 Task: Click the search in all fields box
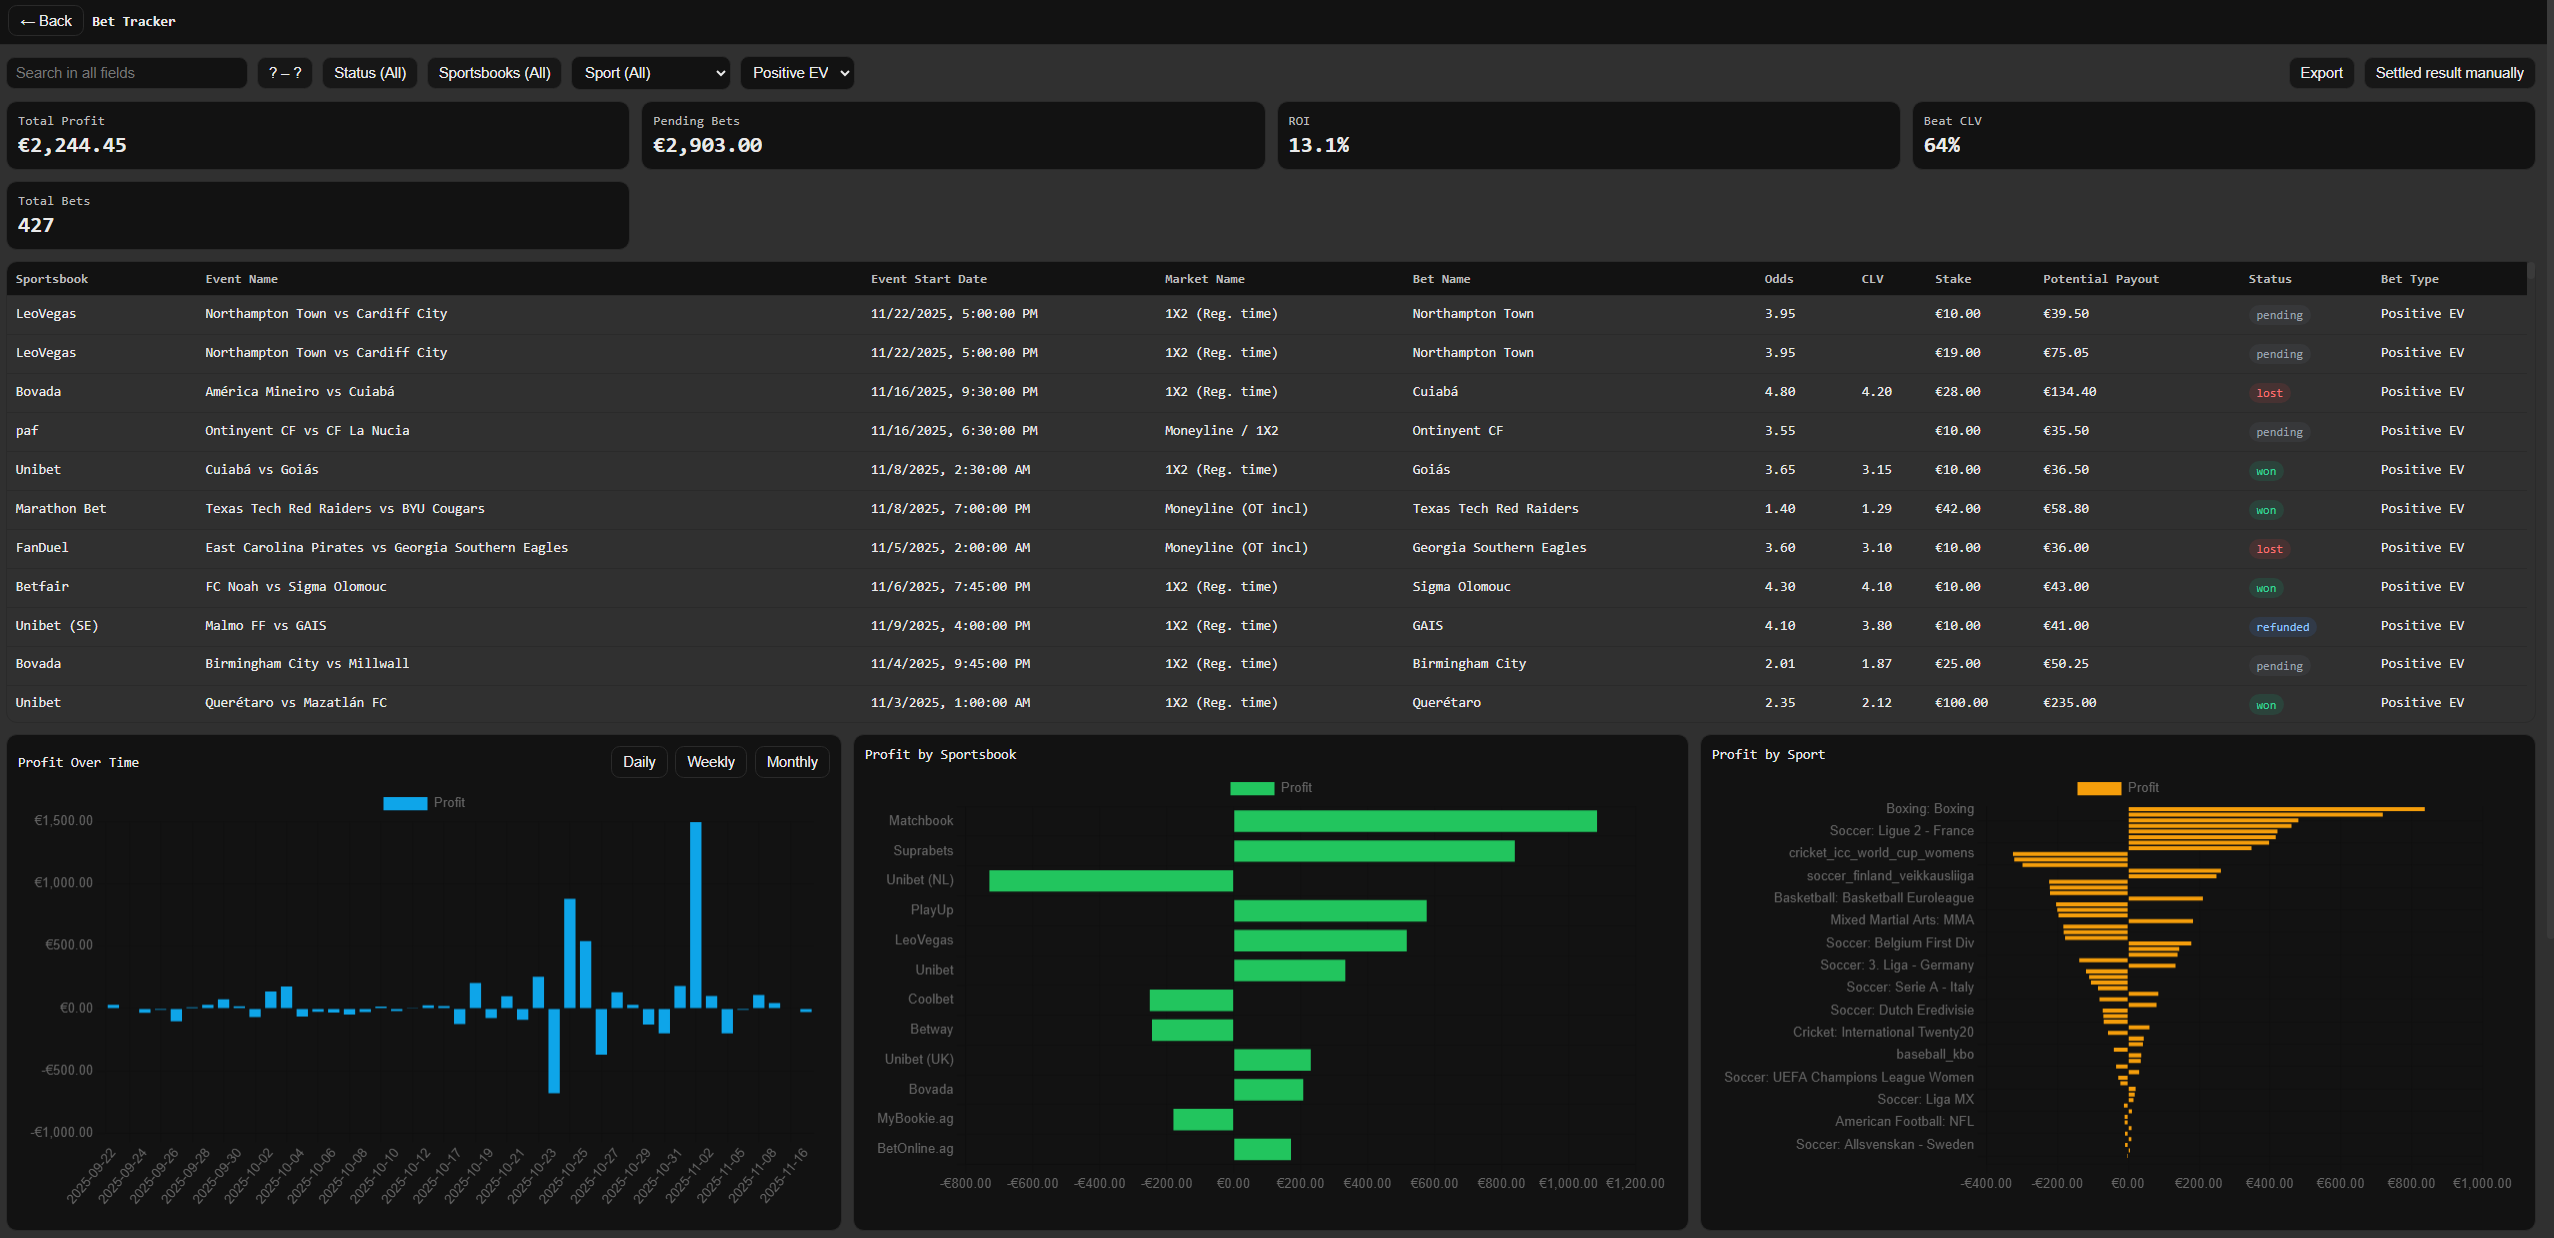point(126,72)
